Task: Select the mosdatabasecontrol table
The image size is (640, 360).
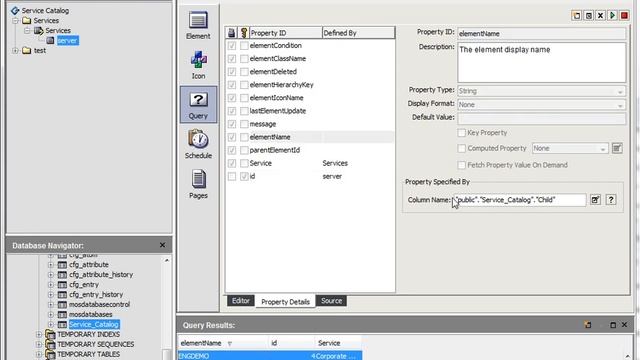Action: [x=99, y=304]
